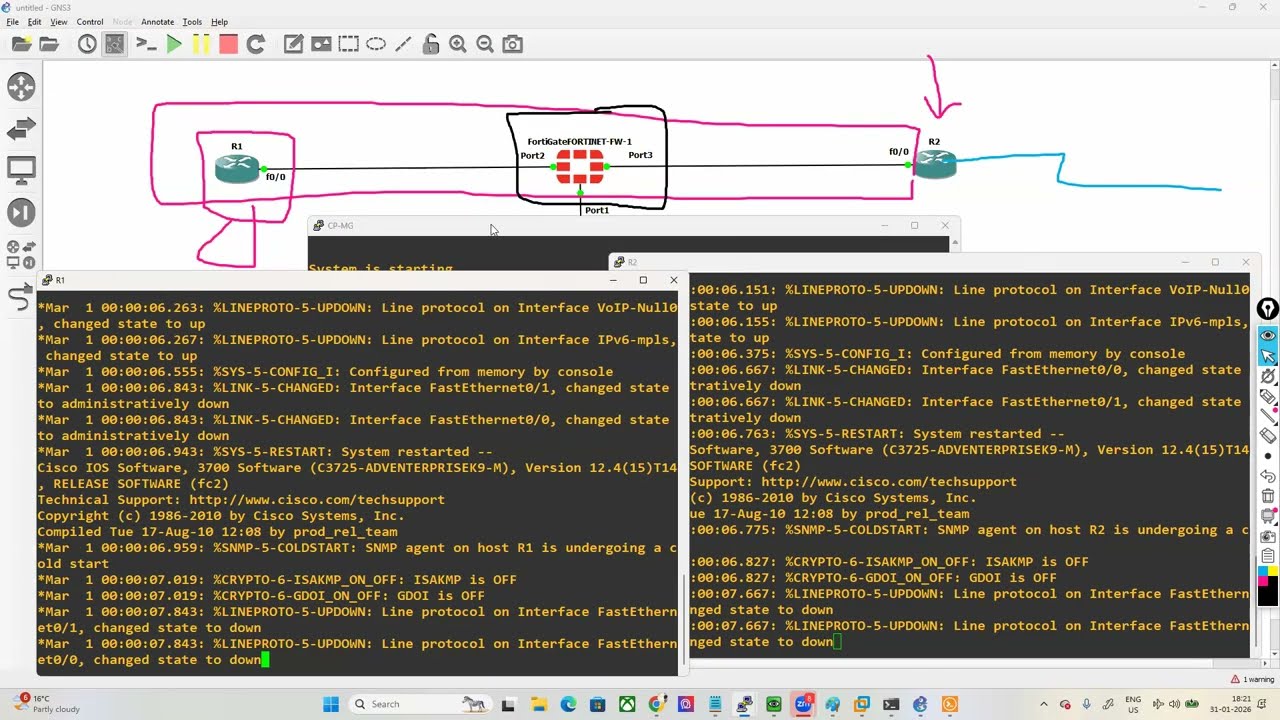Click Port3 label on FortiGate
The height and width of the screenshot is (720, 1280).
tap(640, 155)
